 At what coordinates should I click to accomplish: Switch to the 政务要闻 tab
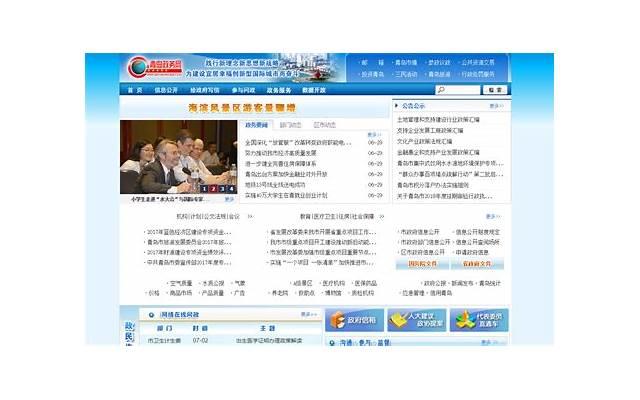256,125
